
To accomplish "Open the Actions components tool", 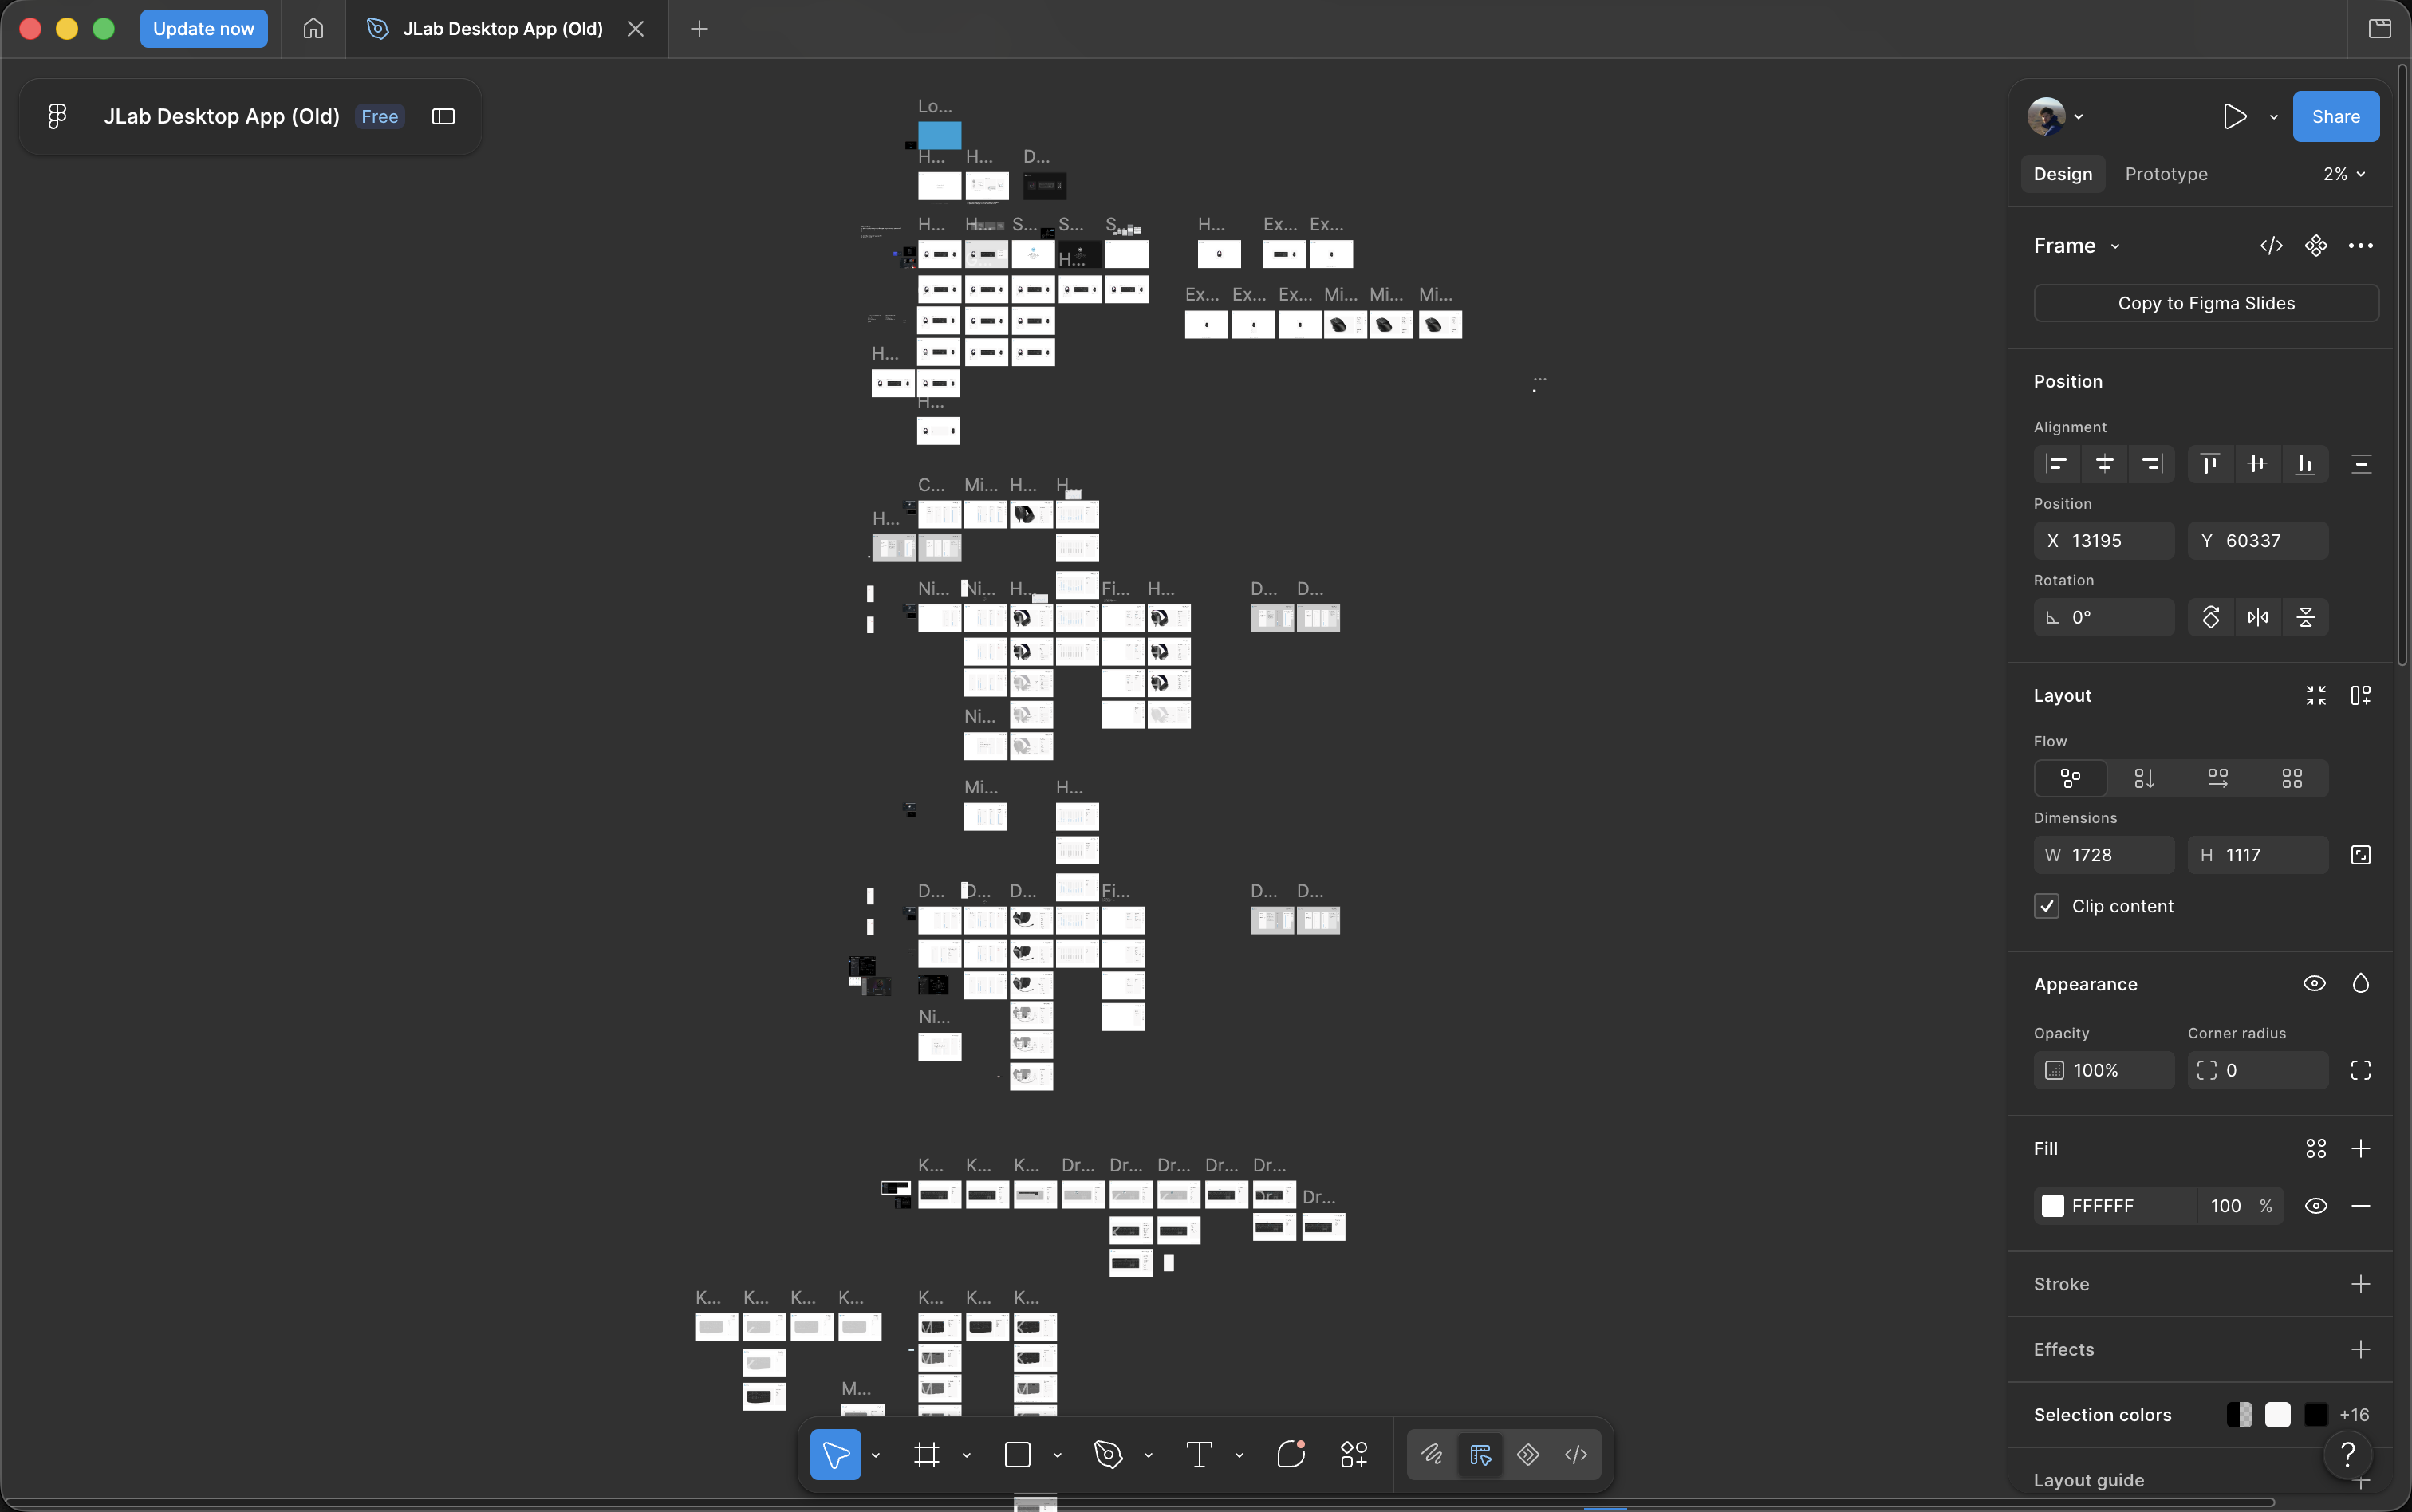I will 1354,1454.
